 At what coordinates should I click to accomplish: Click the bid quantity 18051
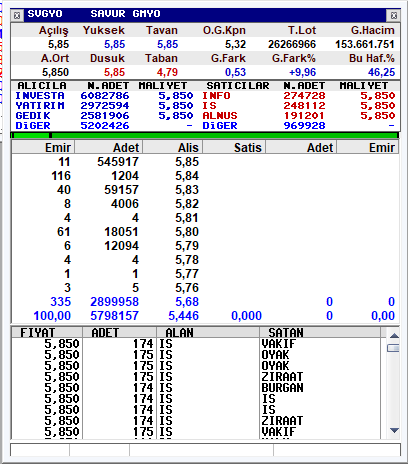(121, 232)
